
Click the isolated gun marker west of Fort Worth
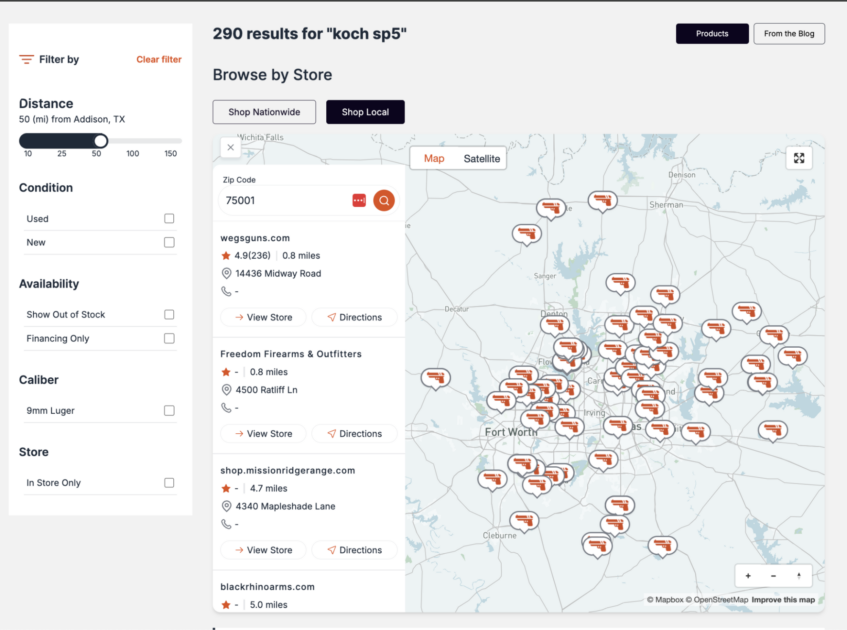pos(435,378)
